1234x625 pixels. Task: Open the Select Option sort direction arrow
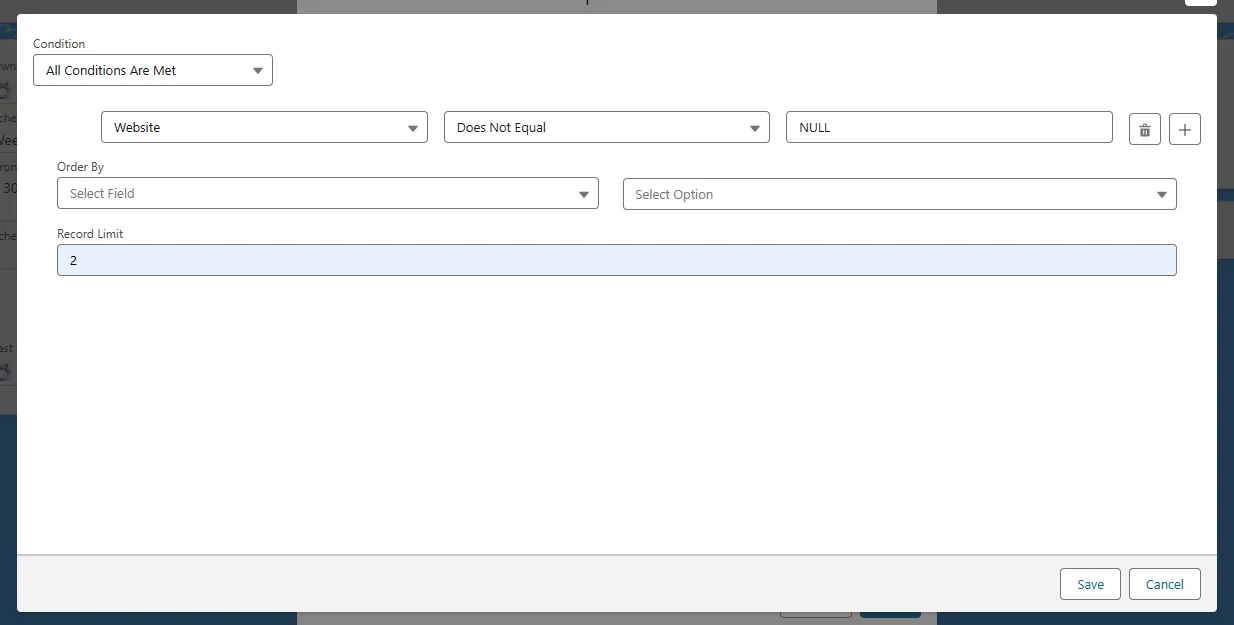pyautogui.click(x=1162, y=195)
